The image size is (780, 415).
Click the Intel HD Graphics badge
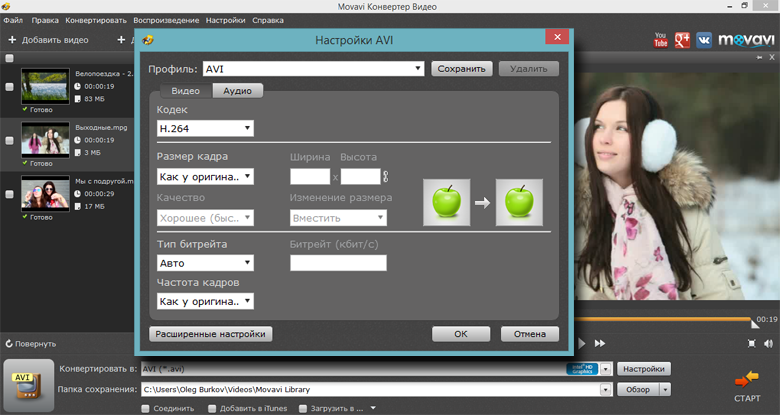[x=582, y=369]
